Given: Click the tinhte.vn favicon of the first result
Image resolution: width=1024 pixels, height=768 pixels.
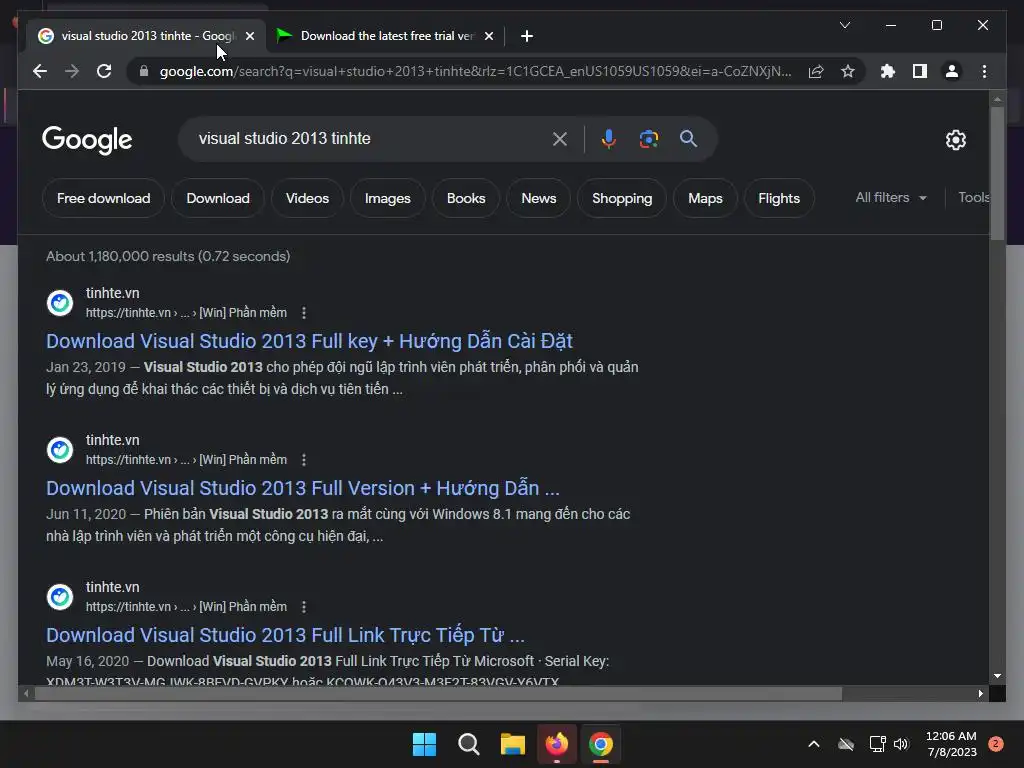Looking at the screenshot, I should pos(59,302).
